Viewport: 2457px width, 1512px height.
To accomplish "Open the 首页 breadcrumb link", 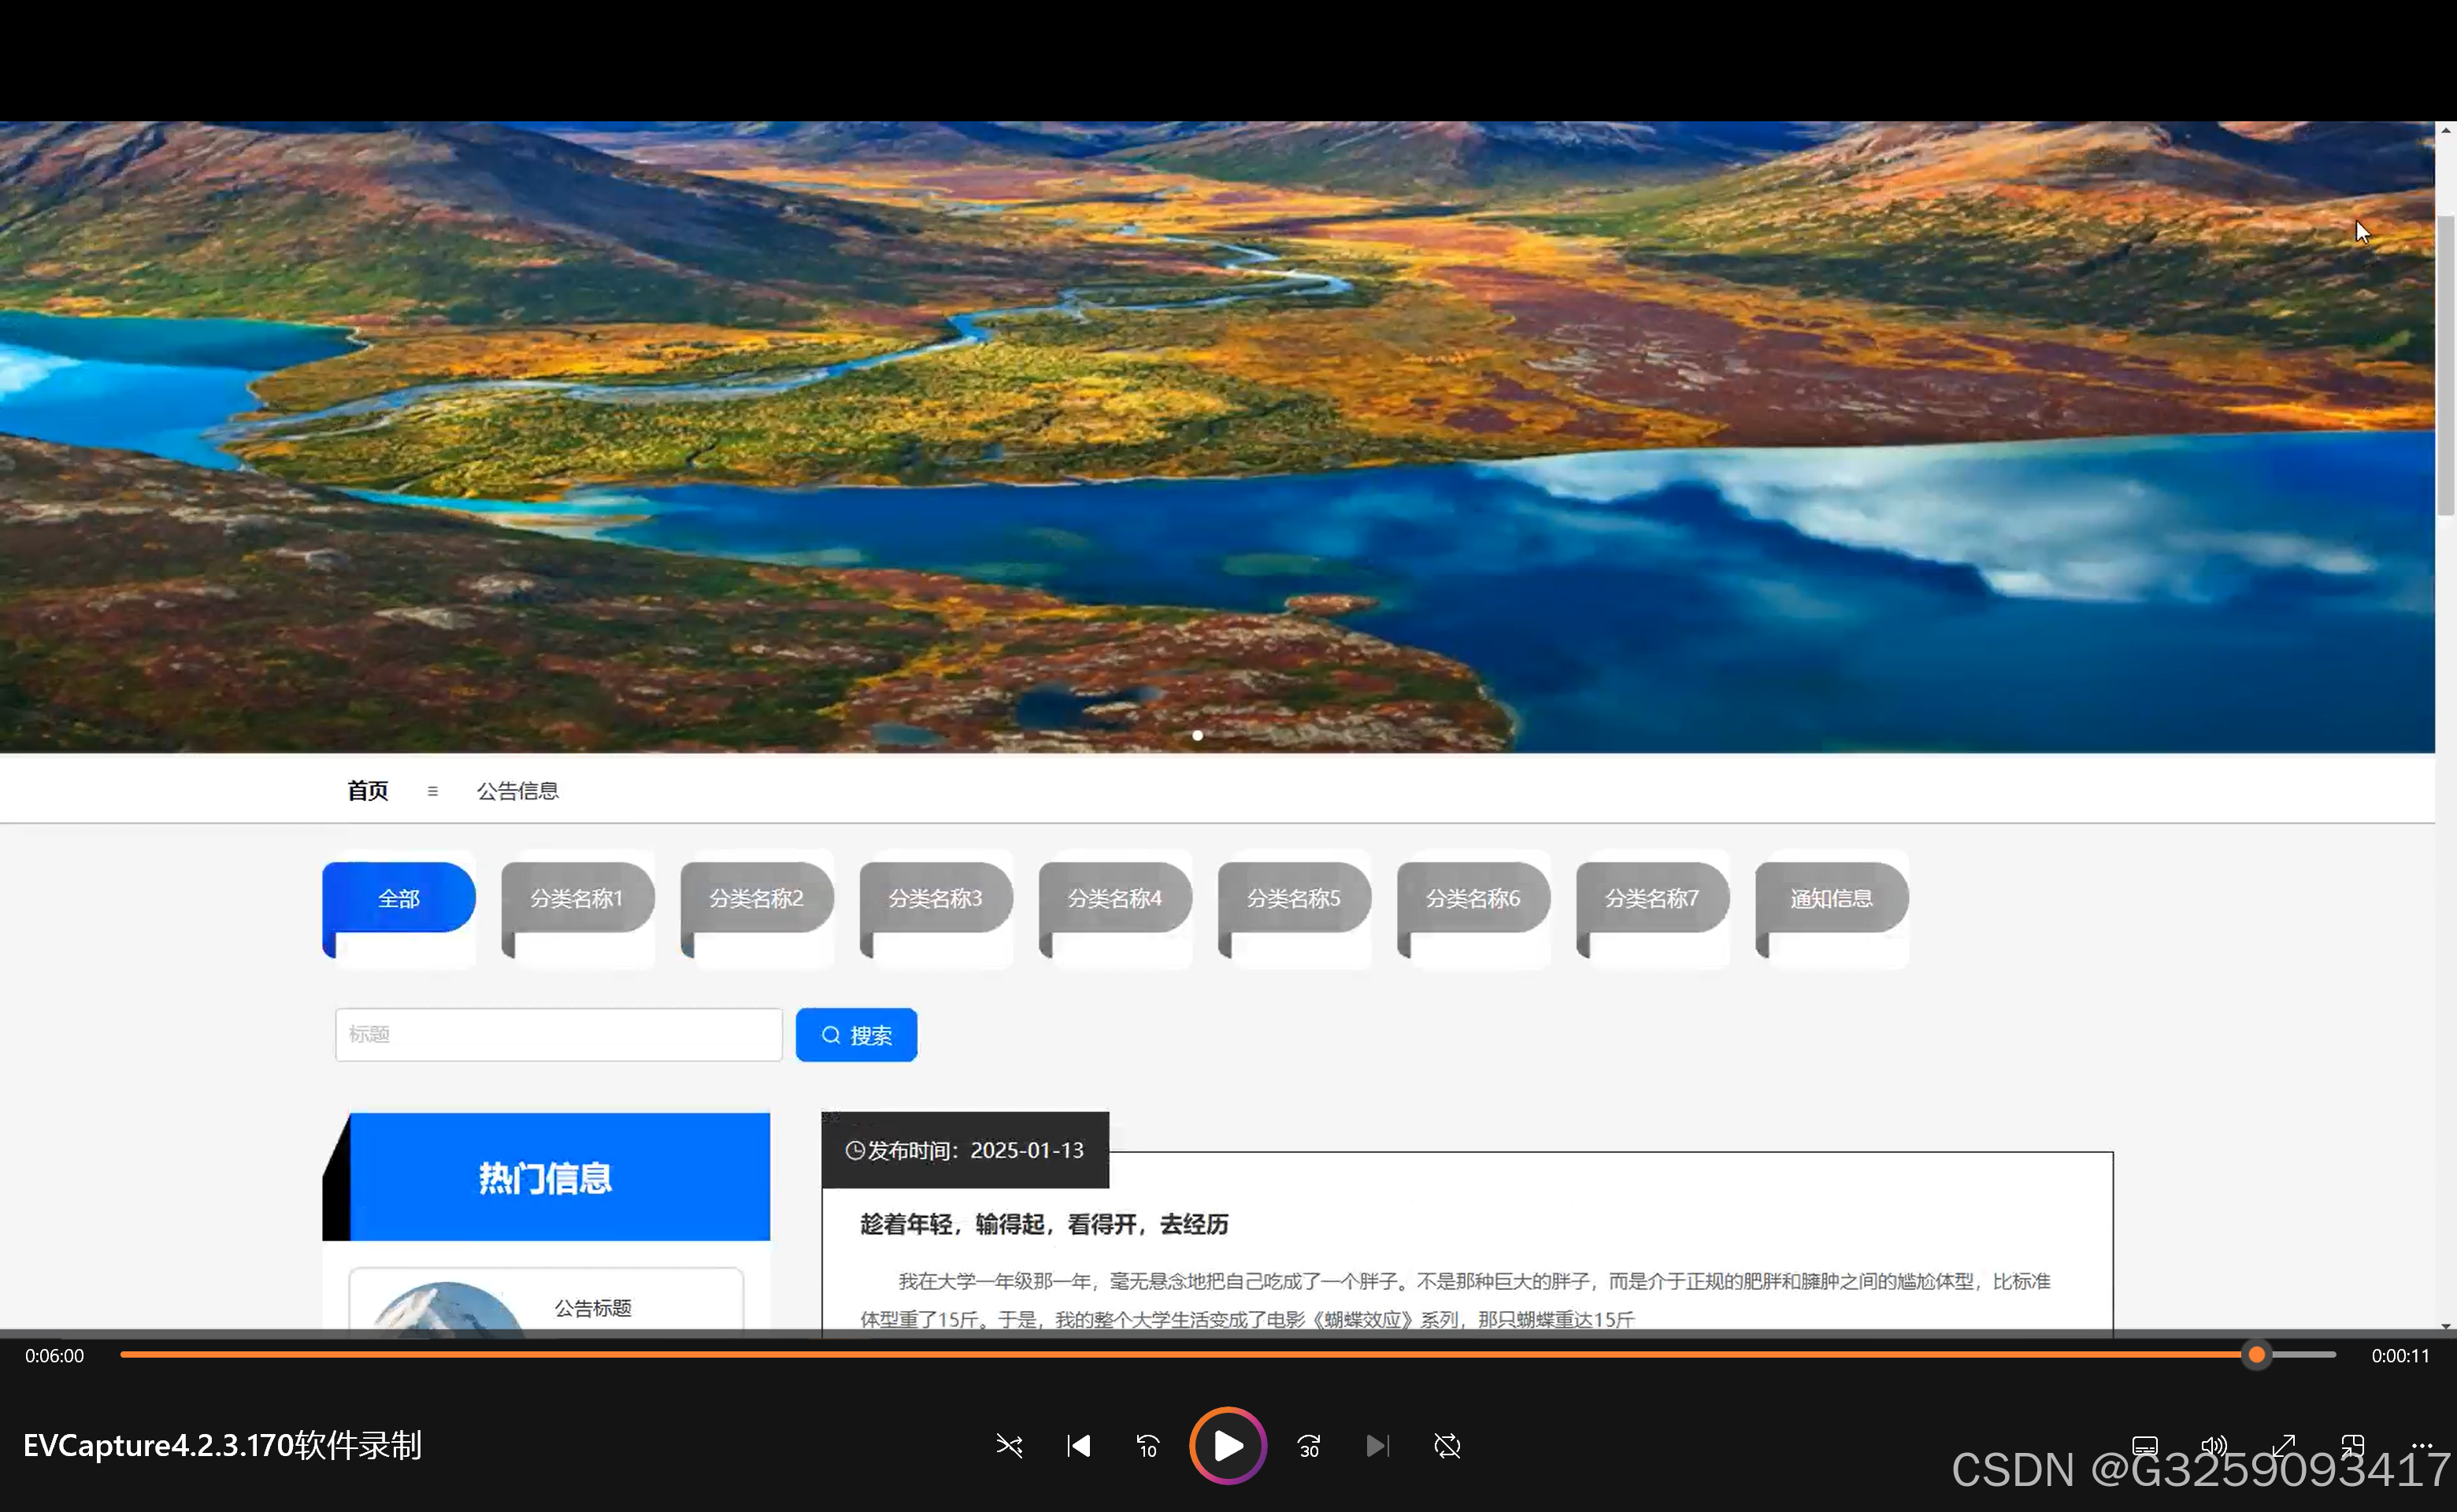I will coord(367,791).
